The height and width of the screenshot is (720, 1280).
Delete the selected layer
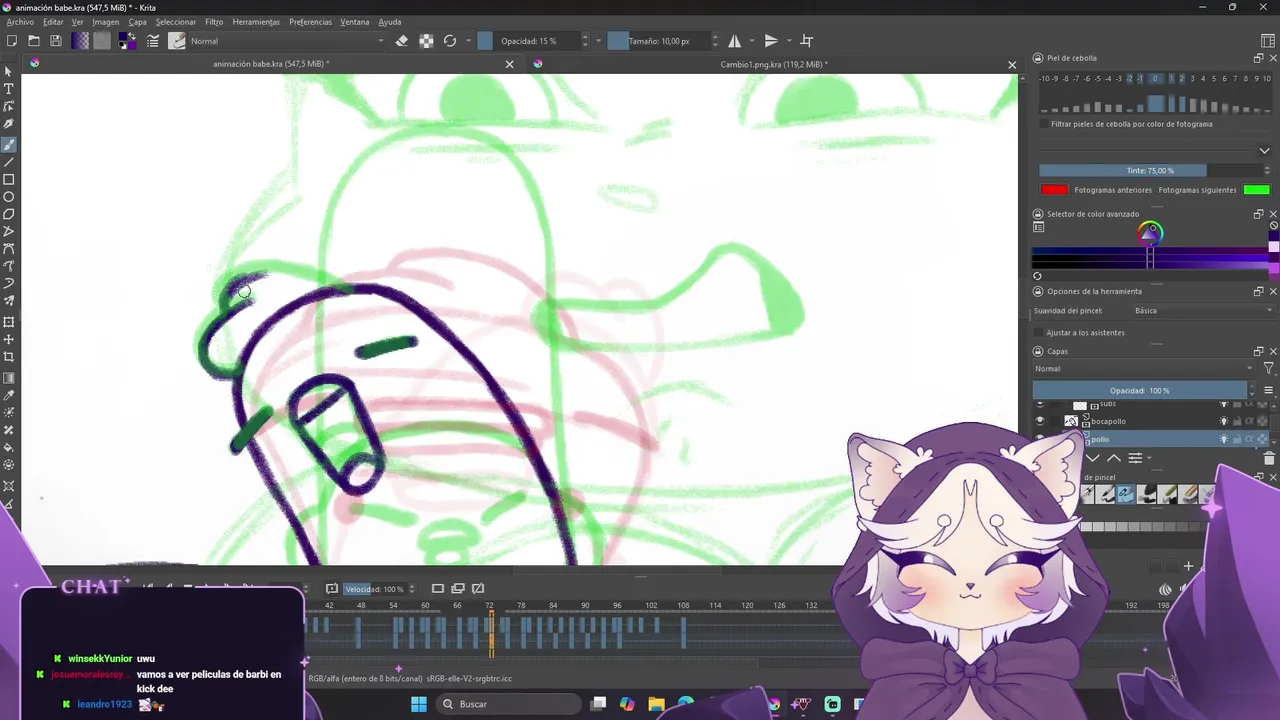point(1269,458)
